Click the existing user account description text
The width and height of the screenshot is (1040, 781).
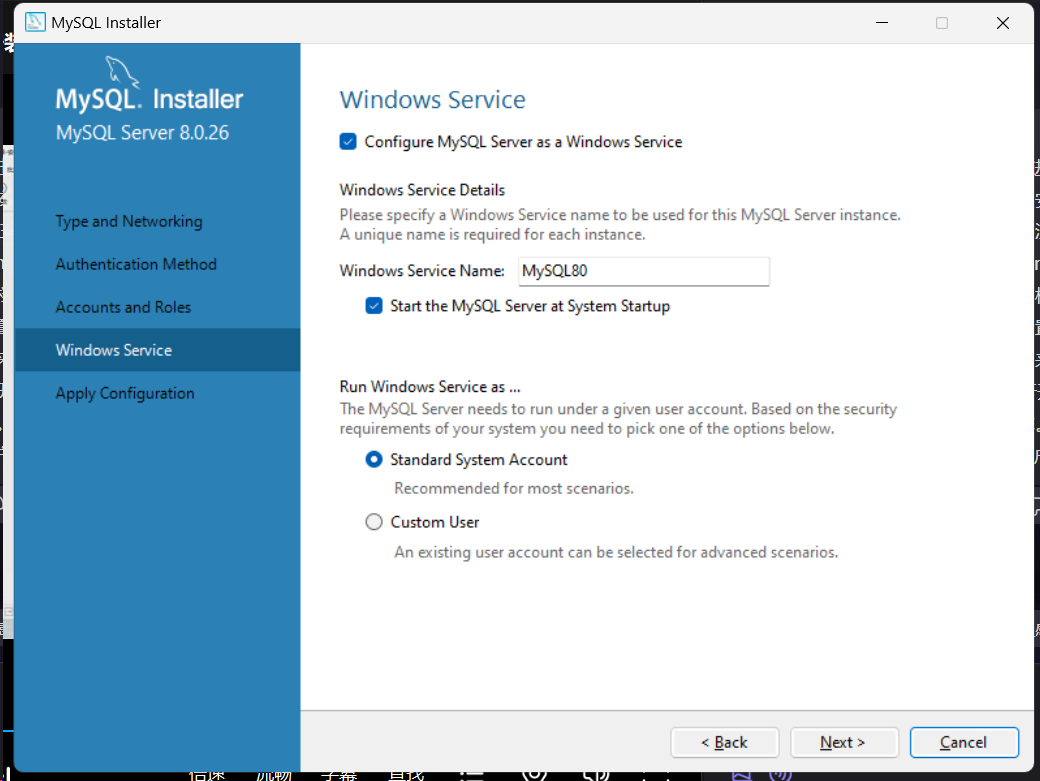[x=616, y=552]
